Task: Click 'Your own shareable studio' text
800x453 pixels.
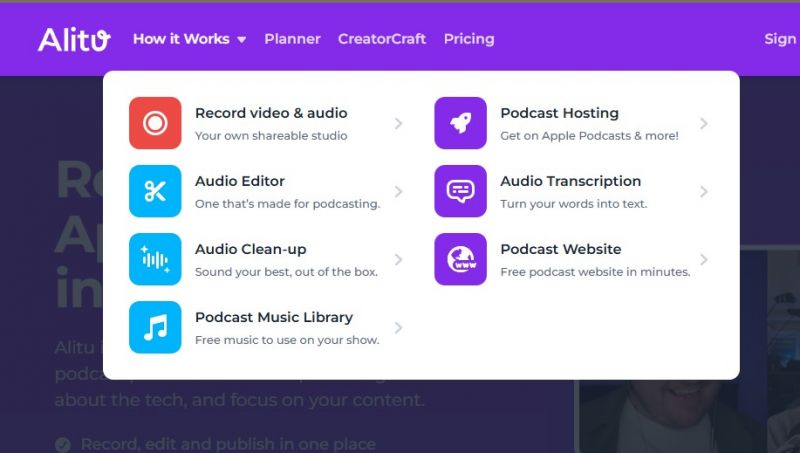Action: [x=271, y=136]
